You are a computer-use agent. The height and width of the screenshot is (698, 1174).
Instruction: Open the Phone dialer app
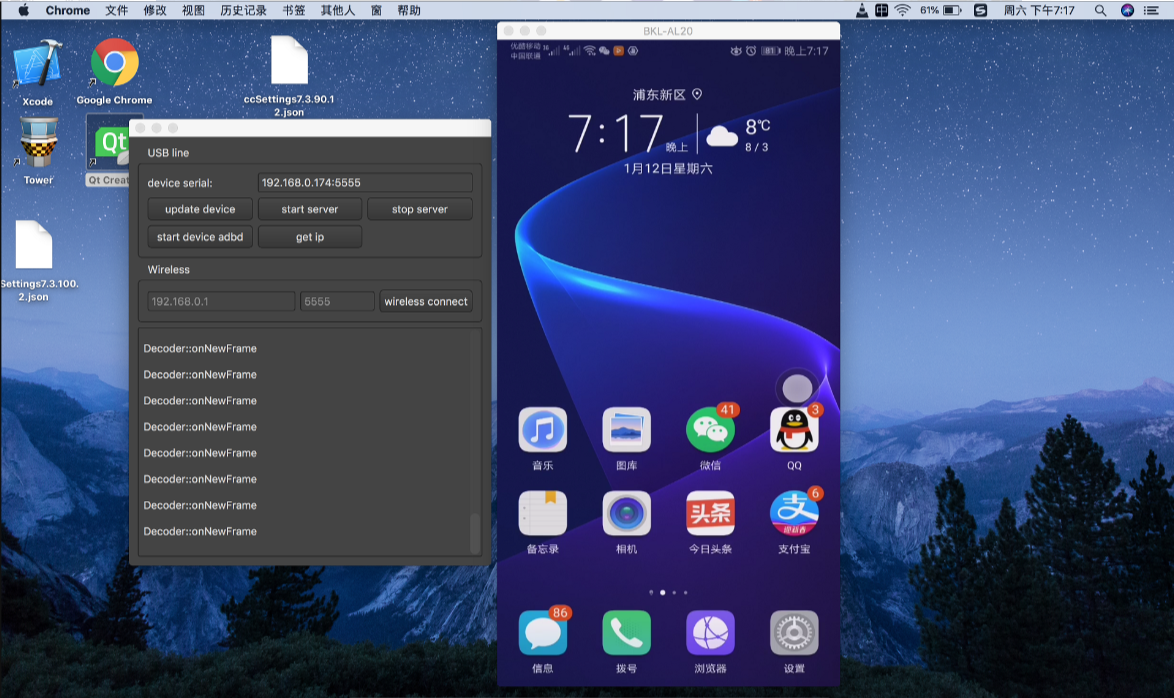pyautogui.click(x=627, y=634)
